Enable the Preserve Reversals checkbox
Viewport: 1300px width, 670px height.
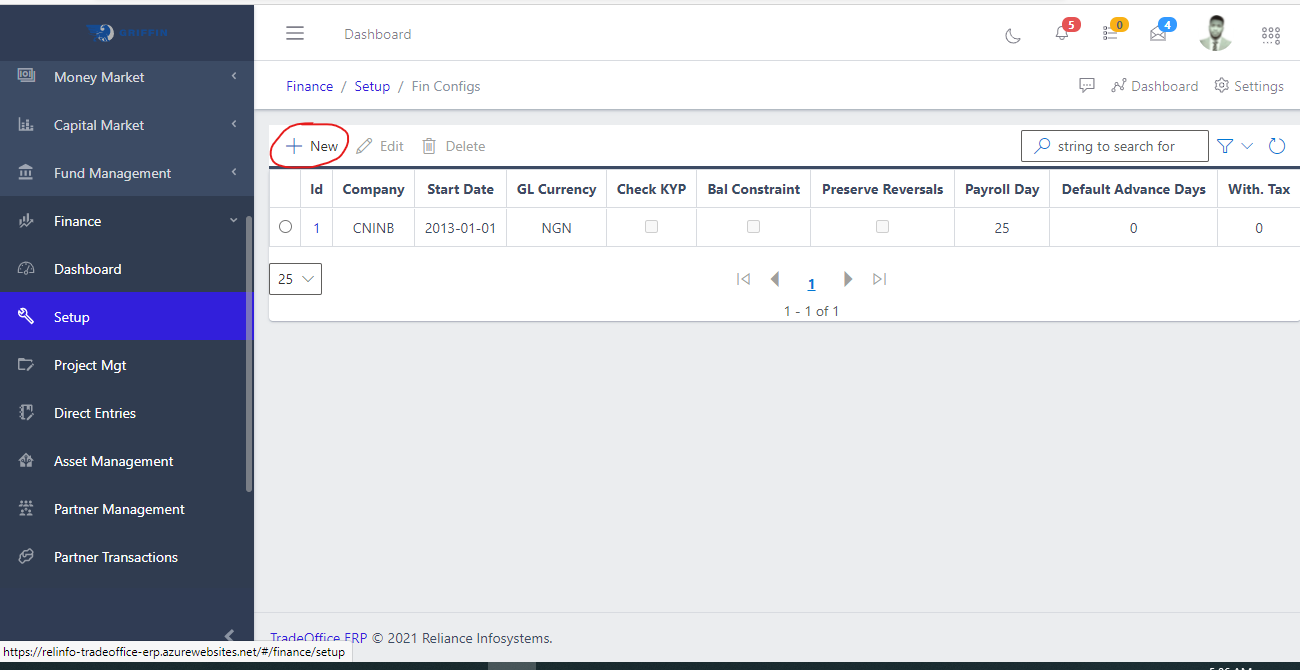(x=882, y=226)
